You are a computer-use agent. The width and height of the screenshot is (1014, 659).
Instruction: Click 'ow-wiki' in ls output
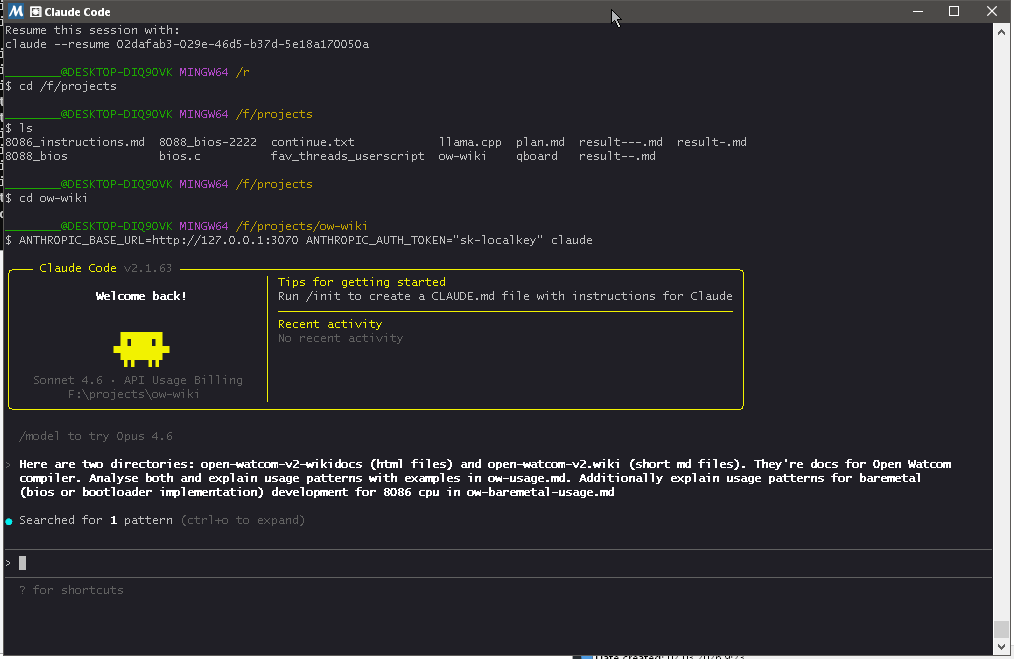(462, 157)
